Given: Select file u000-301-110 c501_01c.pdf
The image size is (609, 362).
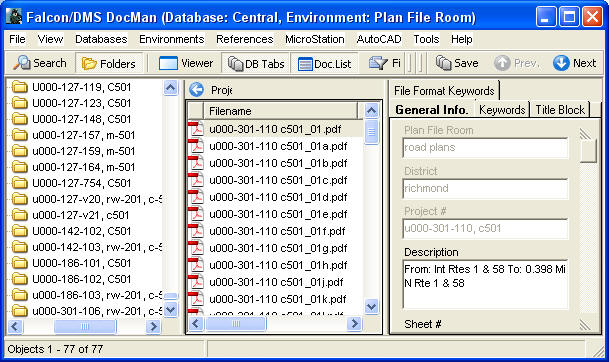Looking at the screenshot, I should 278,180.
